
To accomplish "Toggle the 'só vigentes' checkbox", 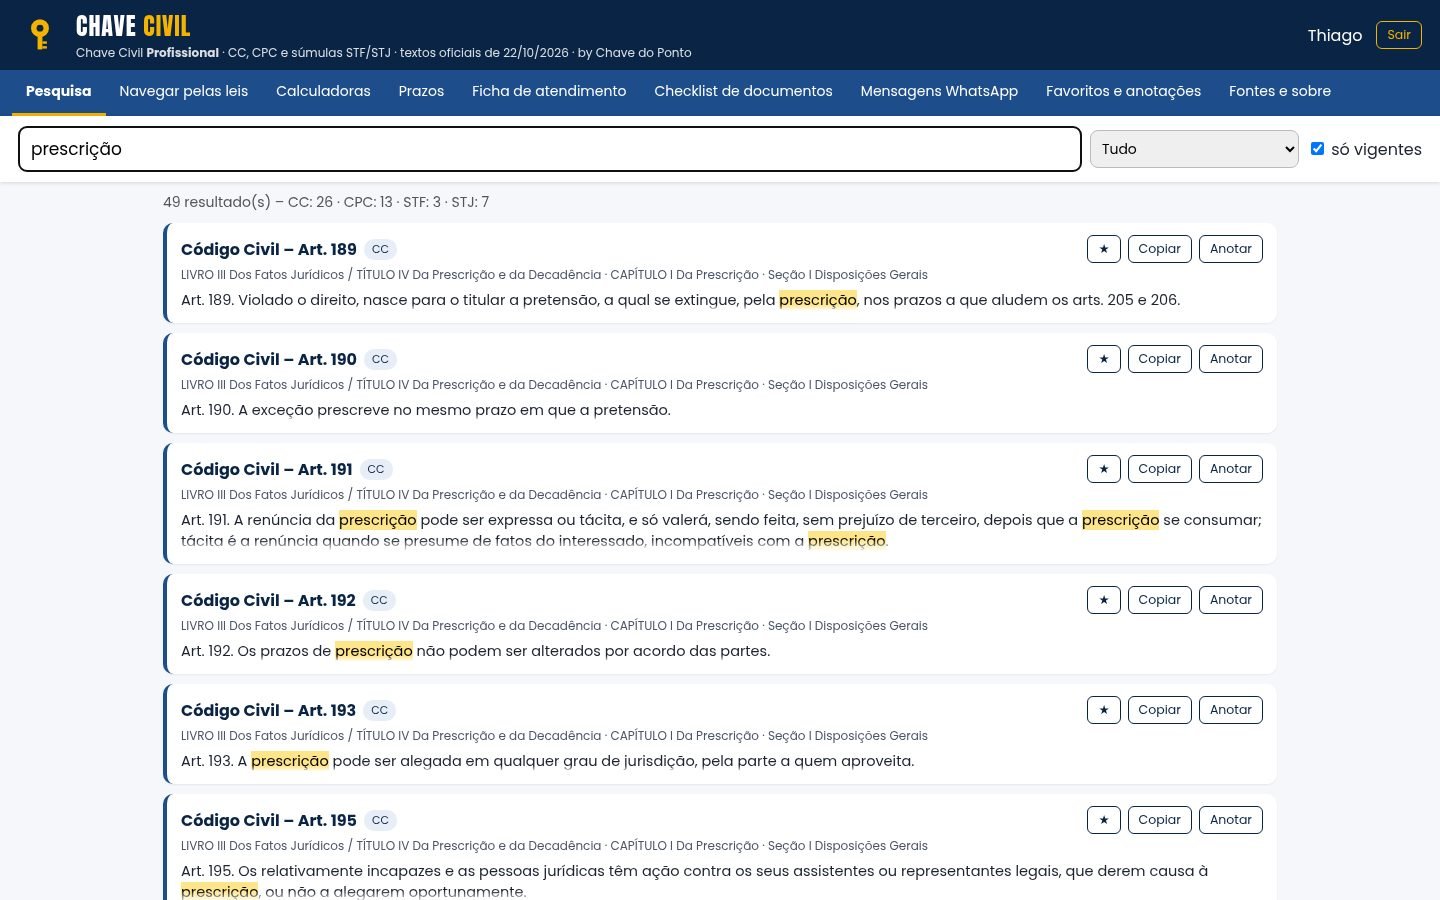I will (x=1317, y=149).
